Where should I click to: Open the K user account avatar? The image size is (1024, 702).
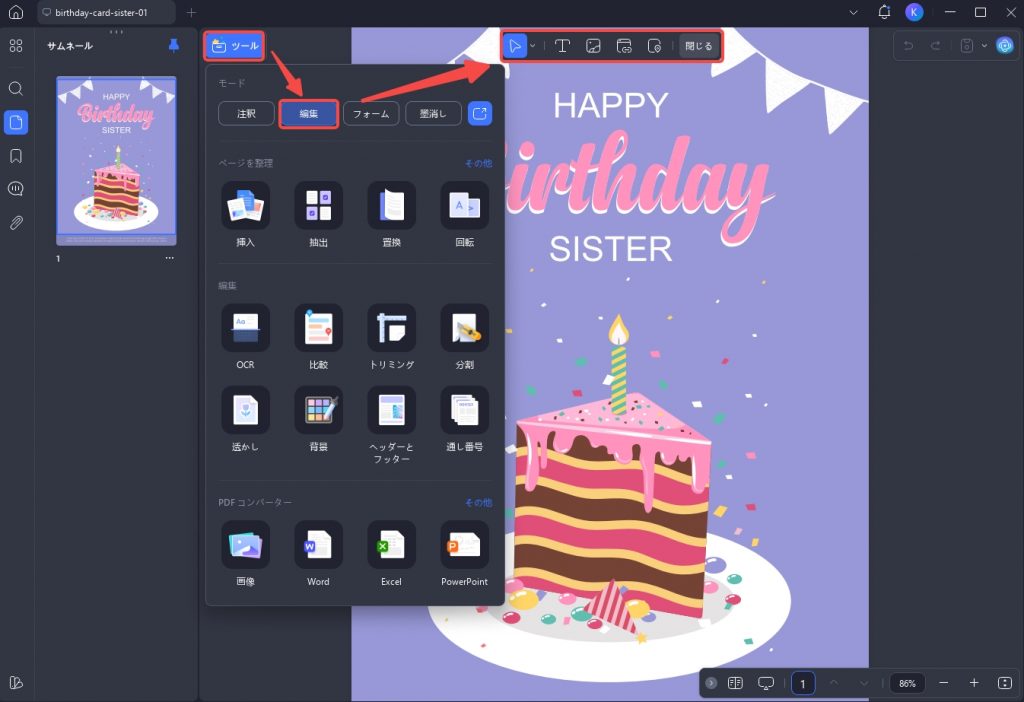[x=914, y=12]
